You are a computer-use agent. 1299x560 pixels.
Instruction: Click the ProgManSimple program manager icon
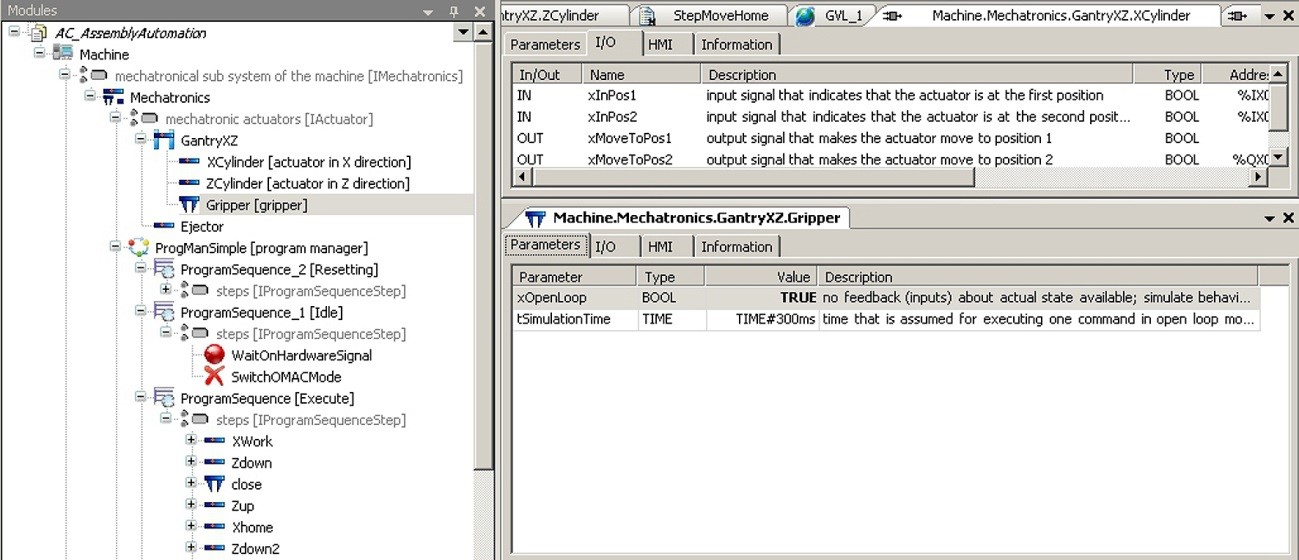139,247
